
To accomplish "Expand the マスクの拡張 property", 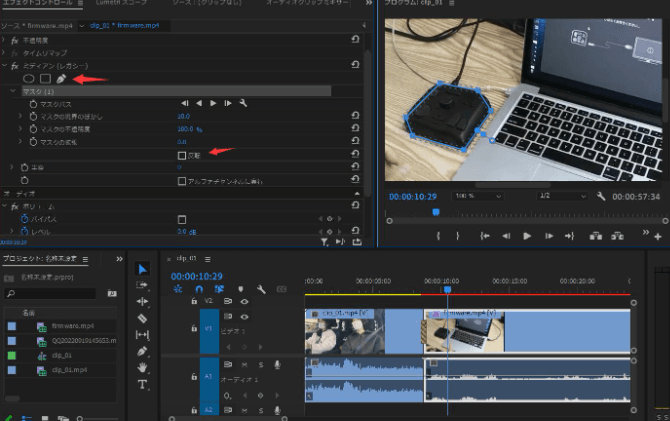I will (21, 142).
